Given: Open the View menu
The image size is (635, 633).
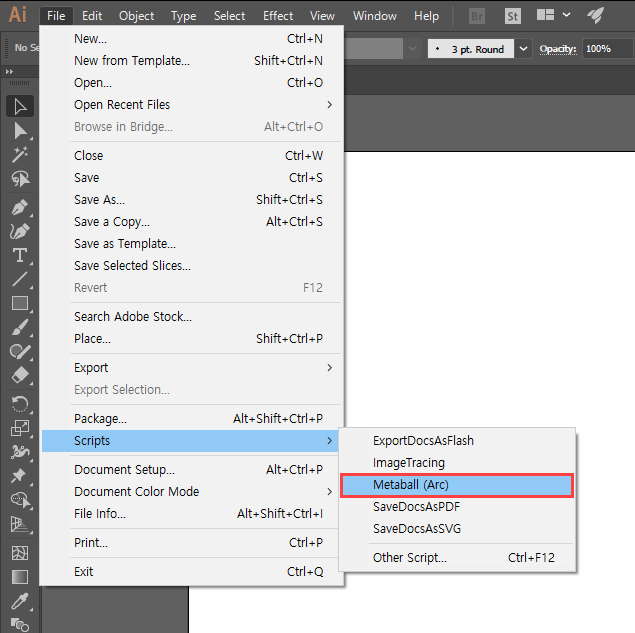Looking at the screenshot, I should point(322,16).
